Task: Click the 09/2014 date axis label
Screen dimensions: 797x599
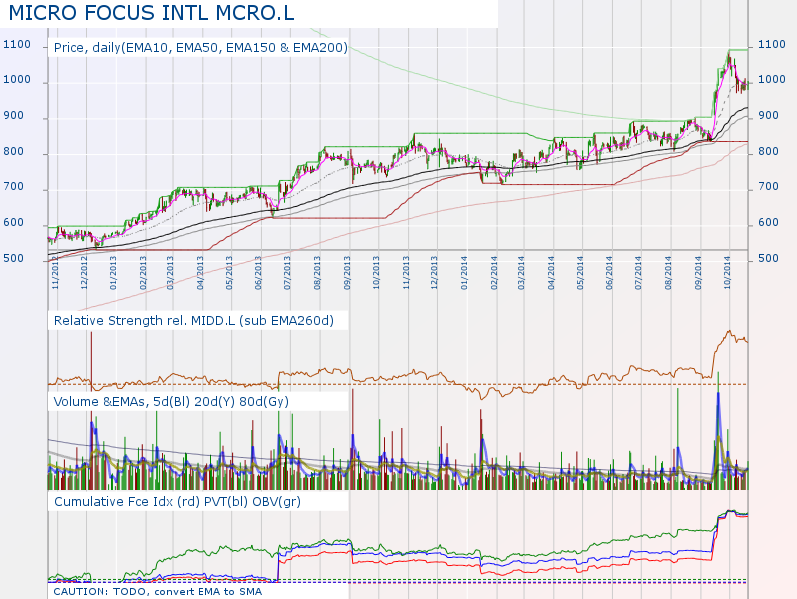Action: click(x=698, y=273)
